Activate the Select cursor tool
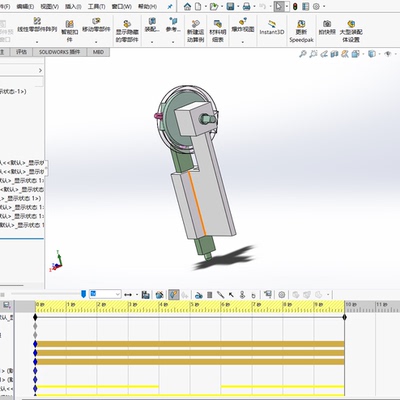Viewport: 400px width, 400px height. [x=279, y=6]
